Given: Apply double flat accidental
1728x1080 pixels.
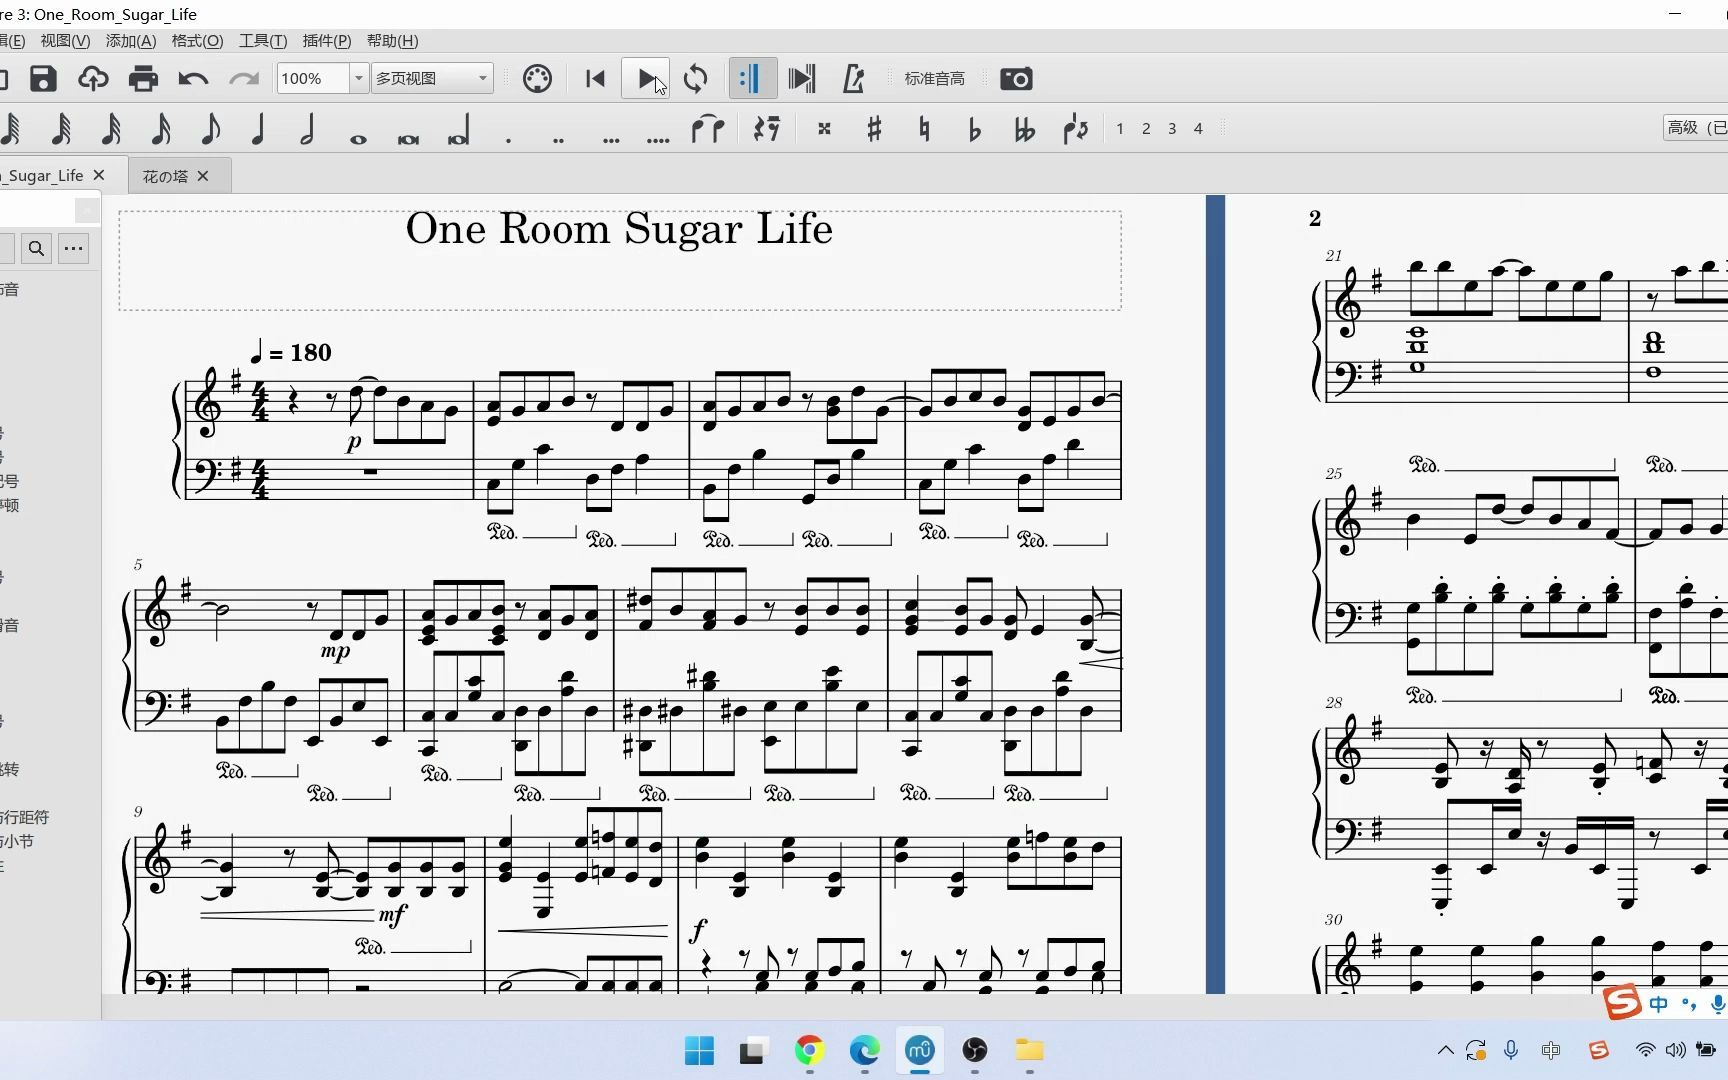Looking at the screenshot, I should (1025, 129).
